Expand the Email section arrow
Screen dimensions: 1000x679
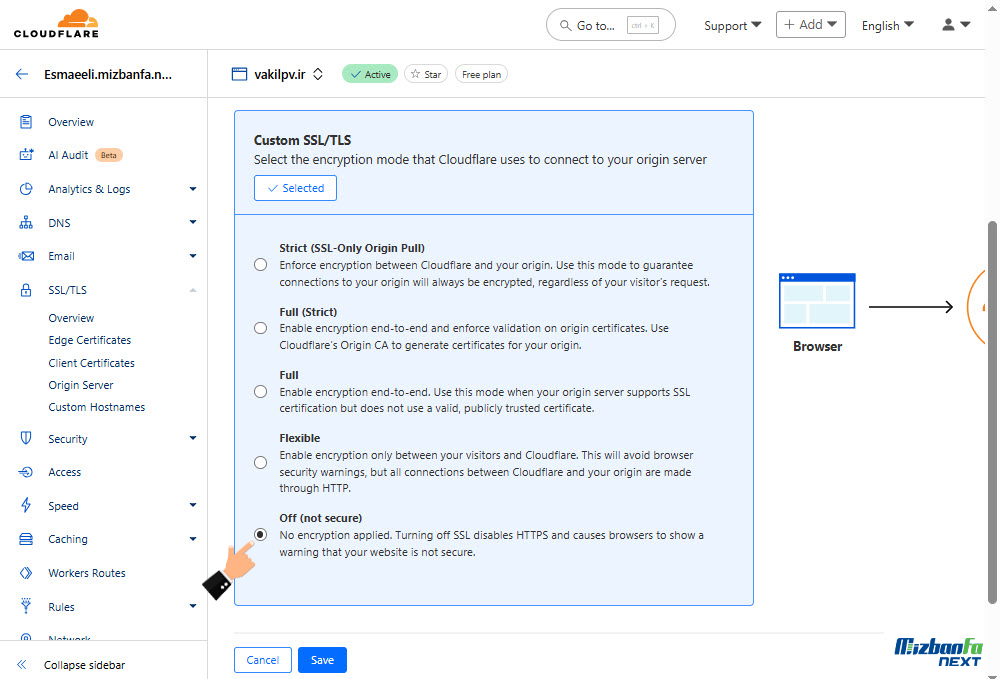[x=193, y=256]
